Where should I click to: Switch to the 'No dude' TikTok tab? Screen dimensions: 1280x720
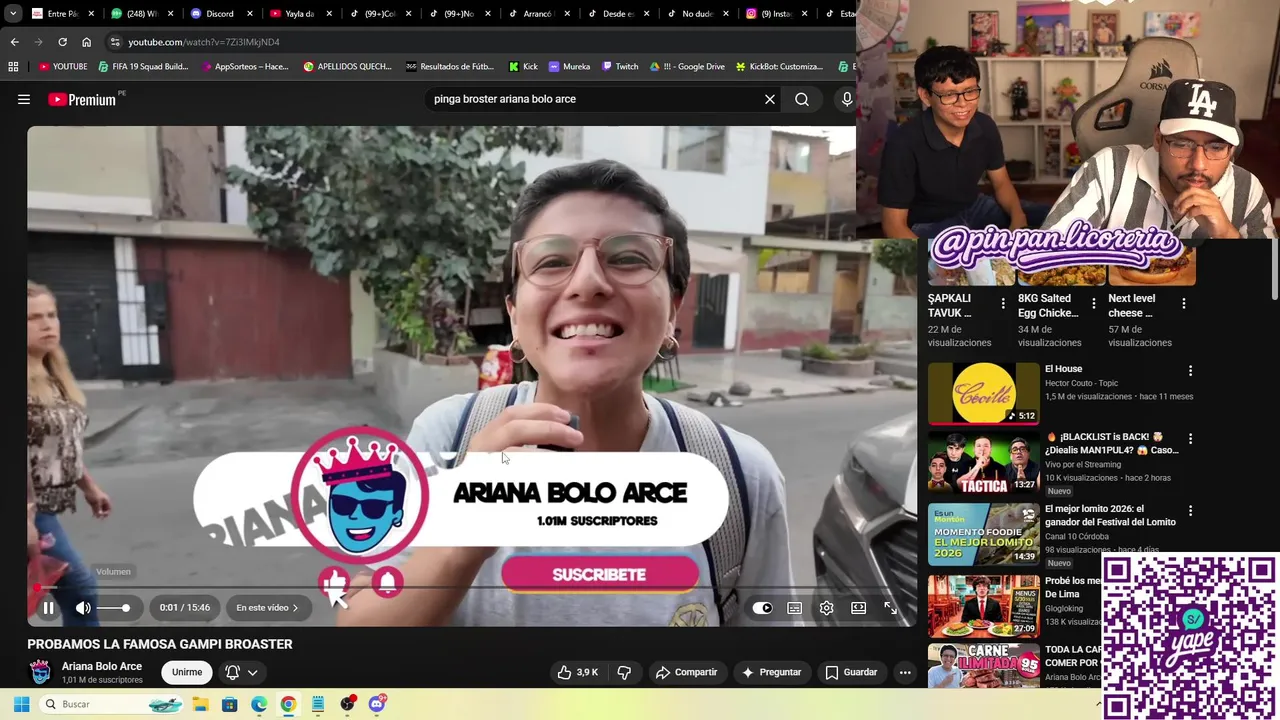pos(697,14)
